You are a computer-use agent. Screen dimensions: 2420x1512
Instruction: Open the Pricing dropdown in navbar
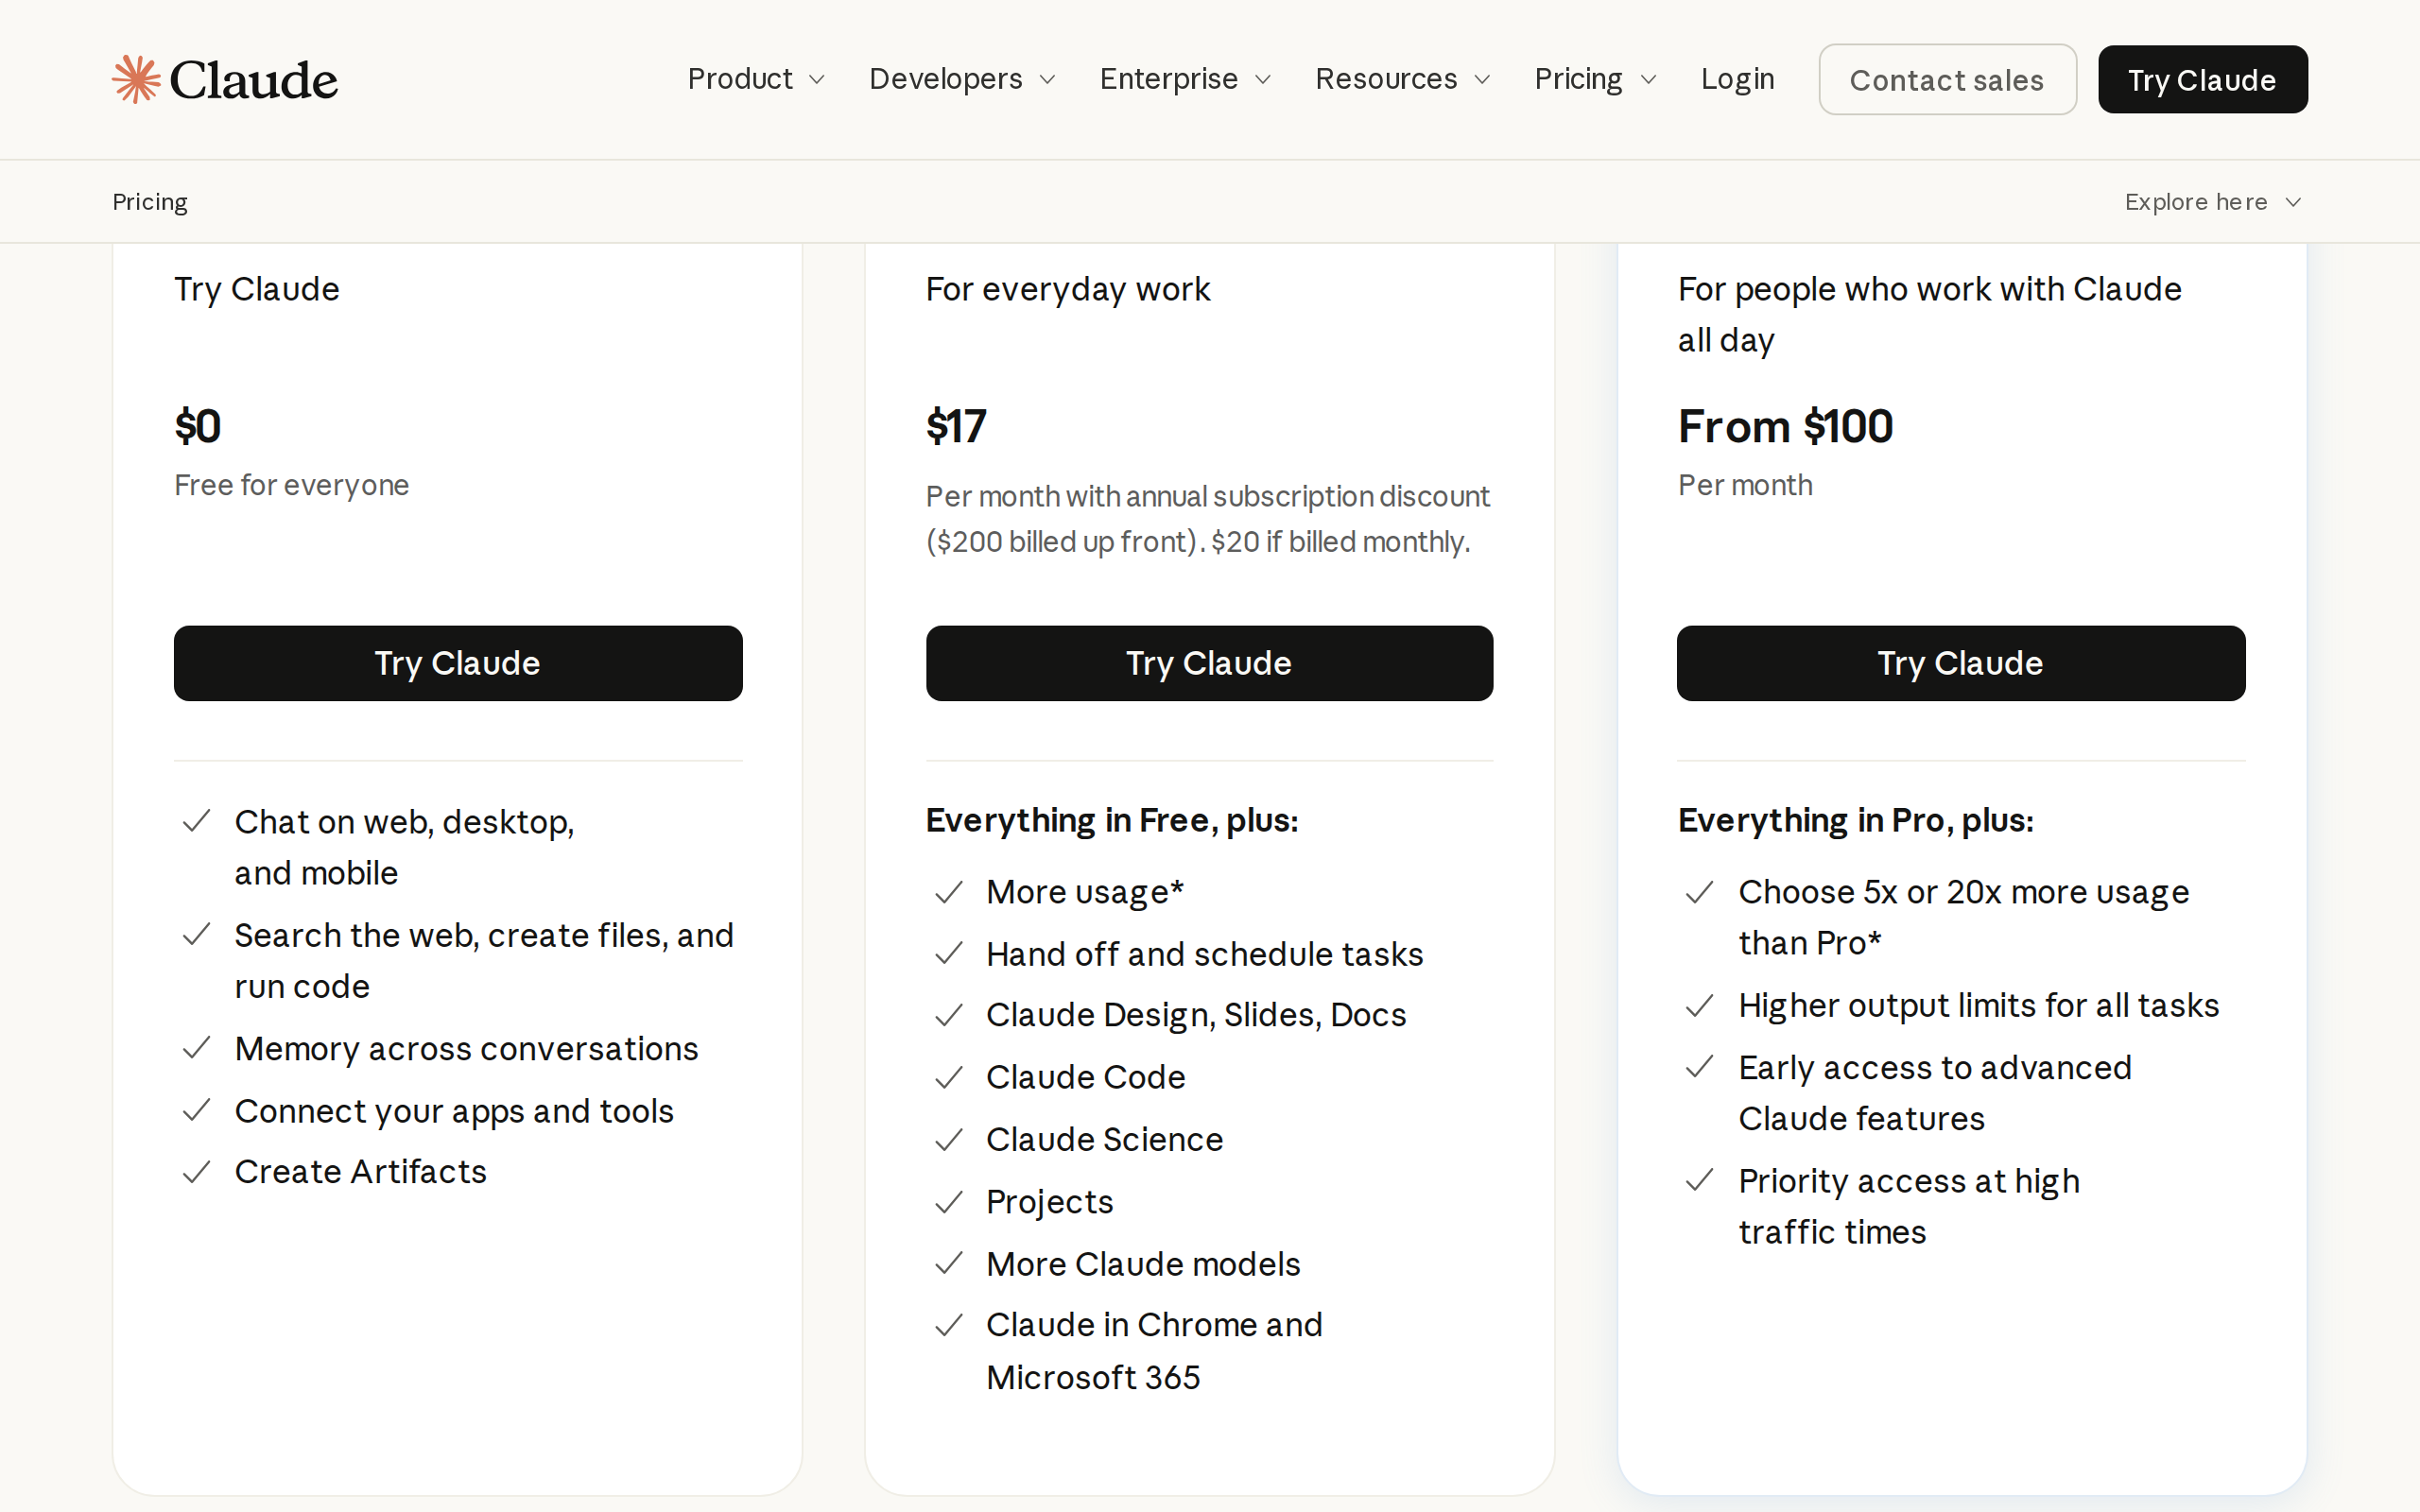tap(1595, 79)
